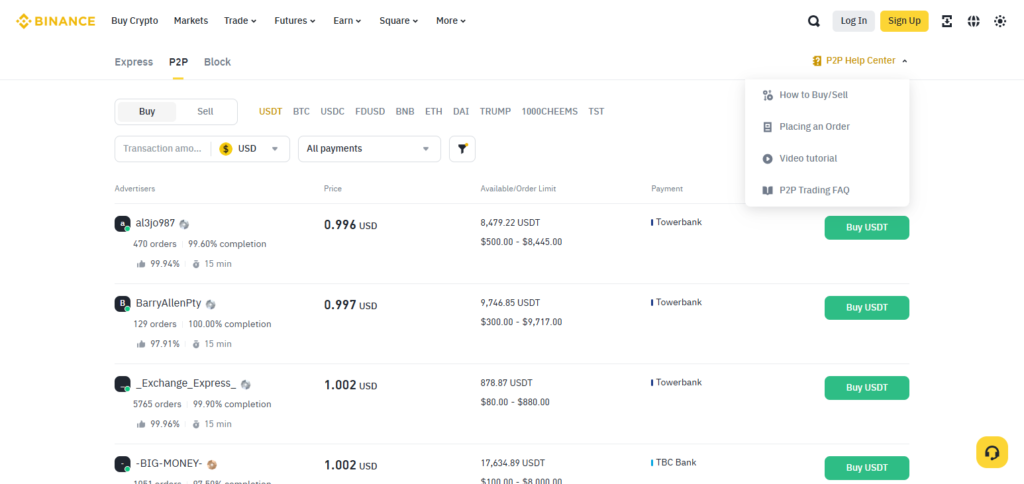This screenshot has width=1024, height=484.
Task: Select the BNB coin tab
Action: 405,112
